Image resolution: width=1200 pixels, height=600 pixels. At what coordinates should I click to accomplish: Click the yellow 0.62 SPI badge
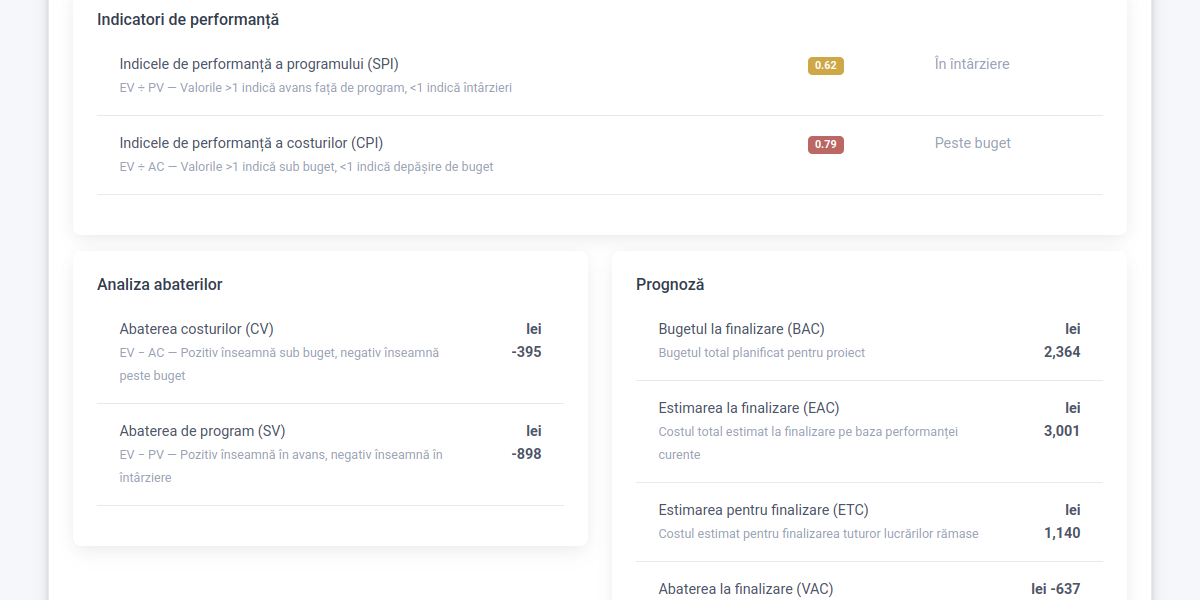(825, 66)
